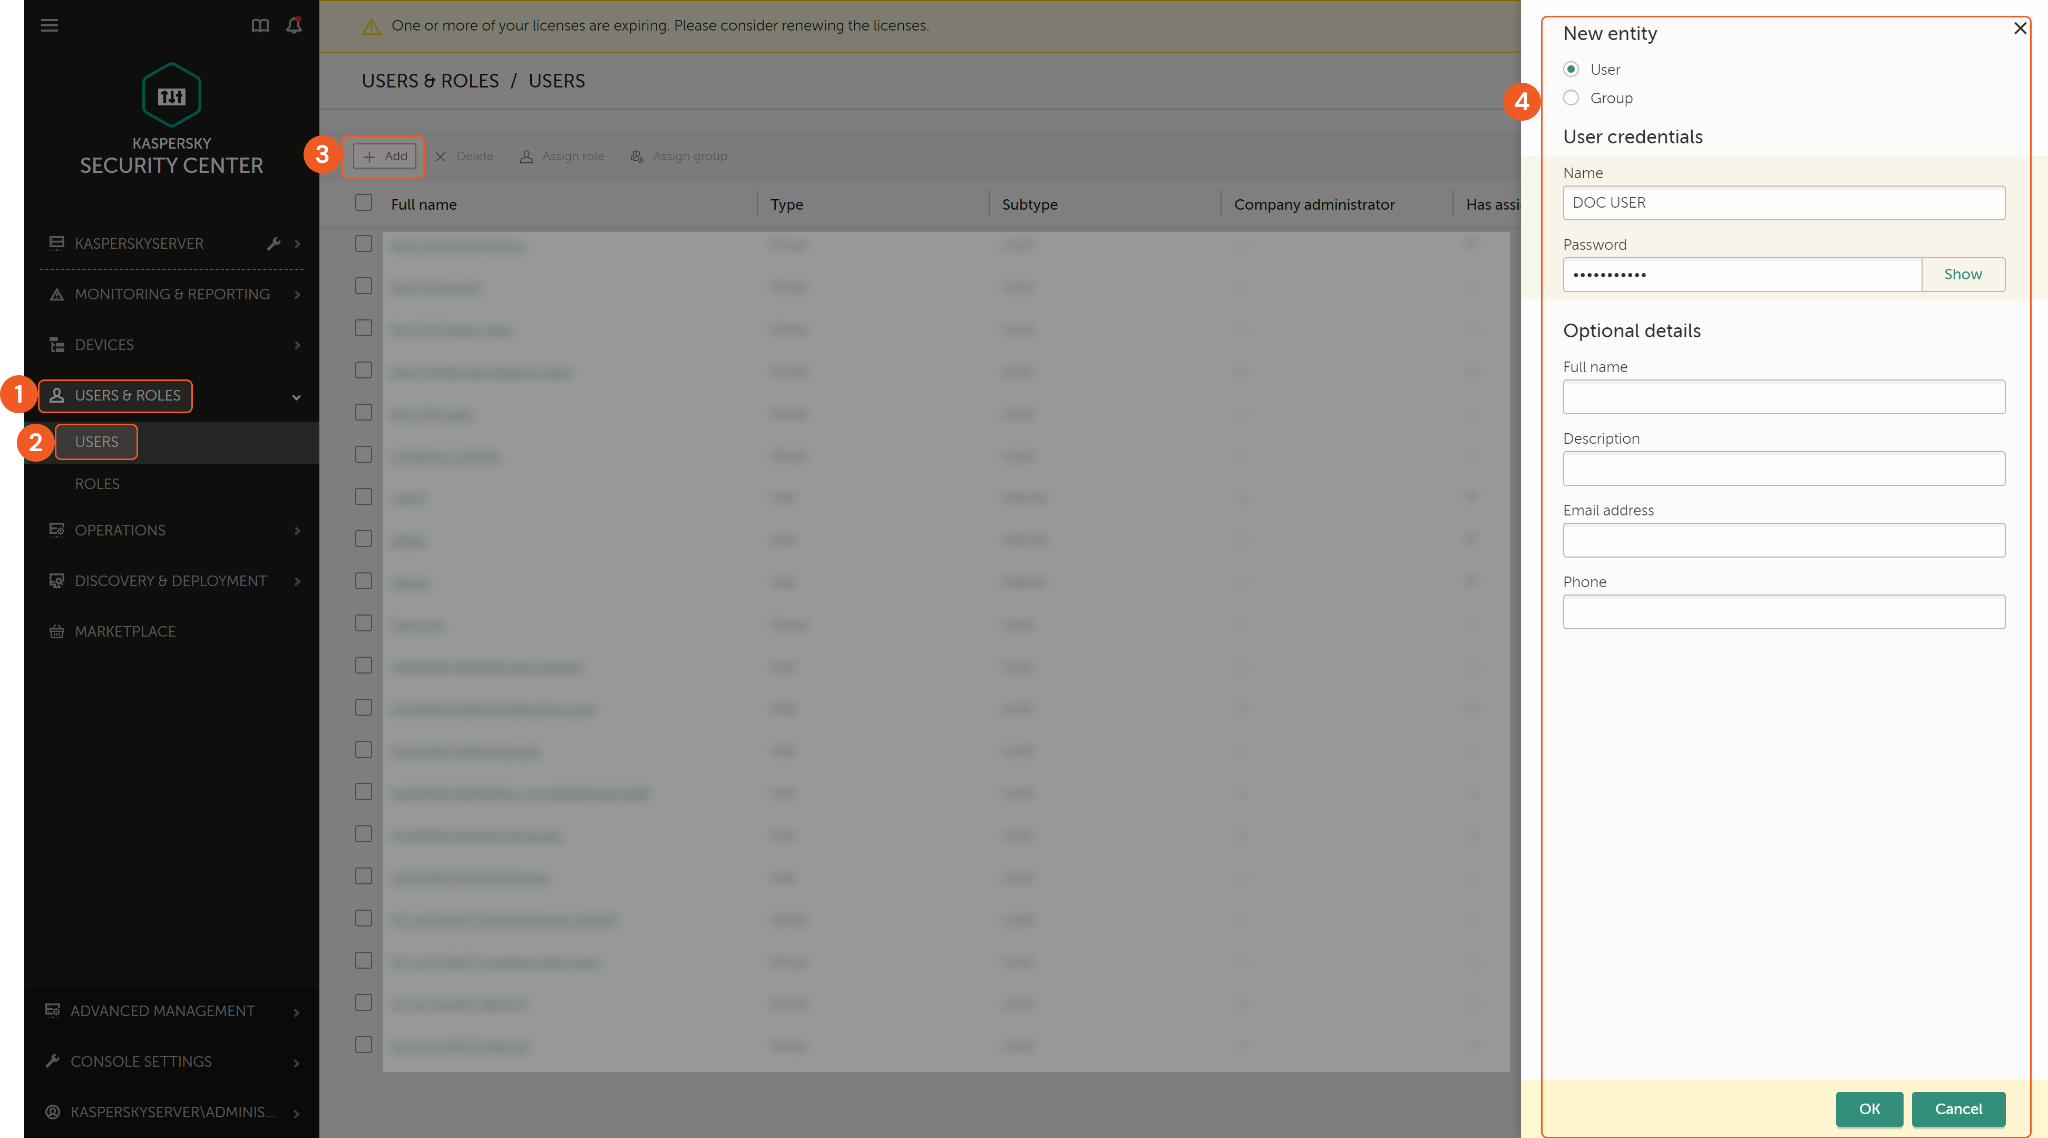Open the Roles submenu item

tap(97, 484)
